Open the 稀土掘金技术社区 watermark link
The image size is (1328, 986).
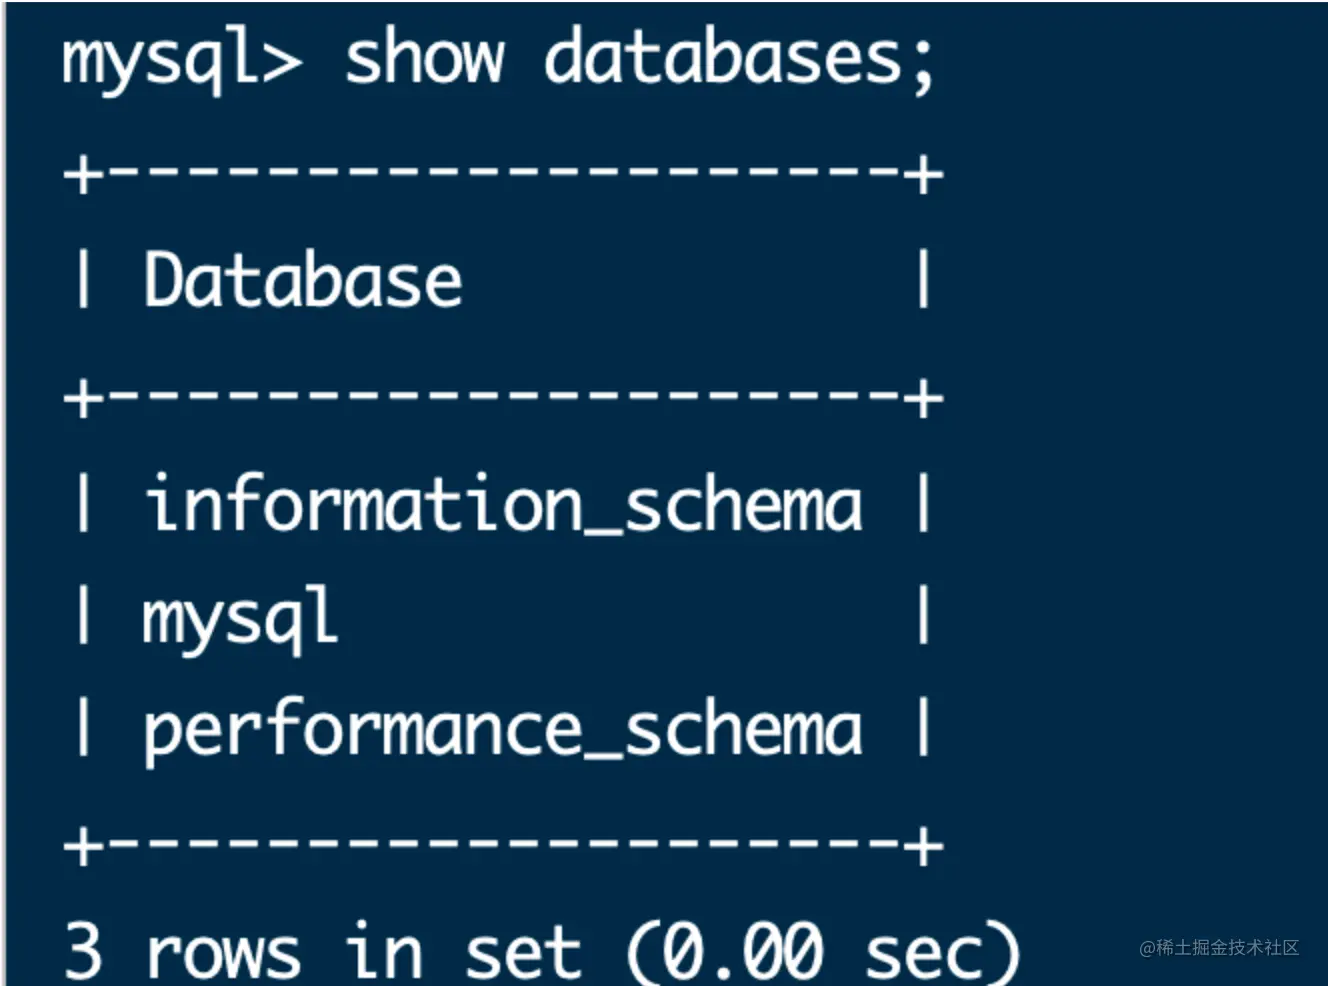click(x=1218, y=947)
